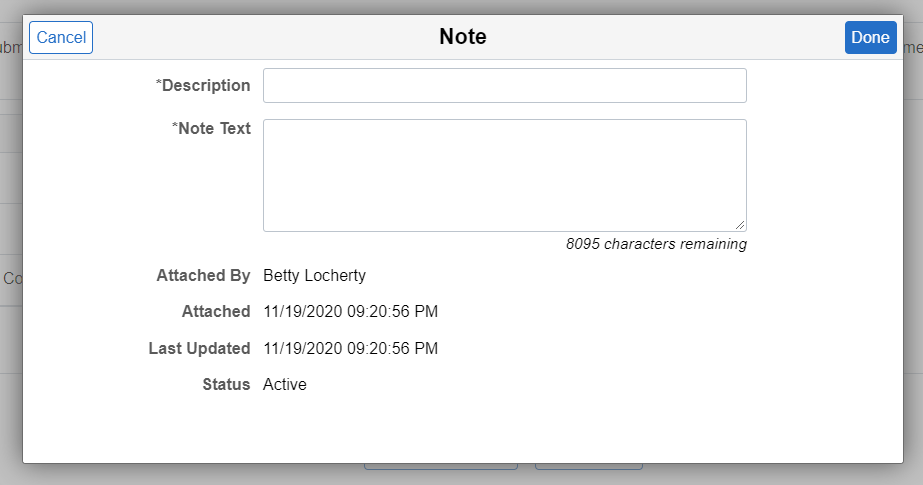Click the "Attached" date label
The image size is (923, 485).
(x=216, y=311)
